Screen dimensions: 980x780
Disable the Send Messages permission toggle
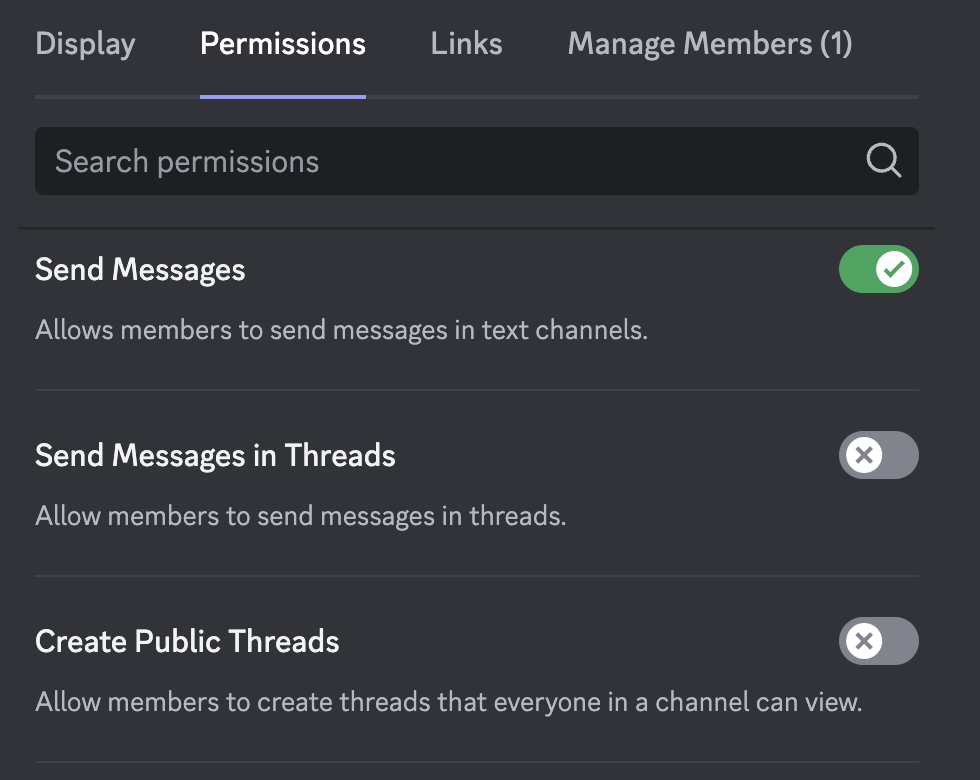pyautogui.click(x=879, y=269)
